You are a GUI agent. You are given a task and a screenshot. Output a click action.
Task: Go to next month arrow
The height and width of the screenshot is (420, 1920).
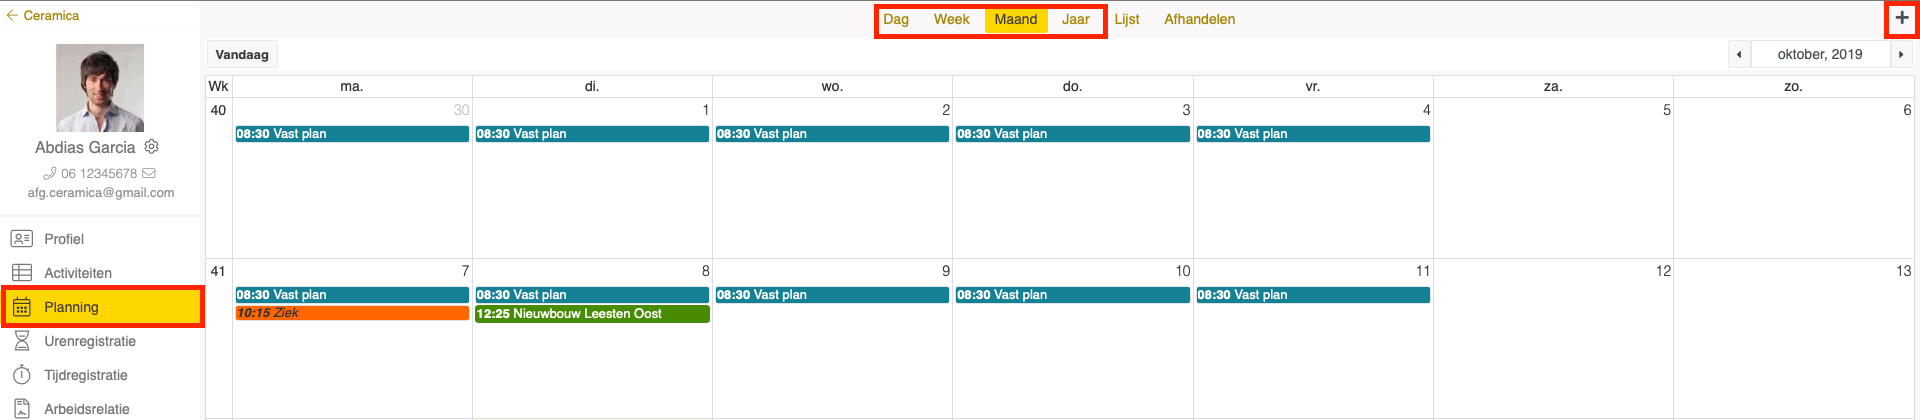tap(1901, 55)
